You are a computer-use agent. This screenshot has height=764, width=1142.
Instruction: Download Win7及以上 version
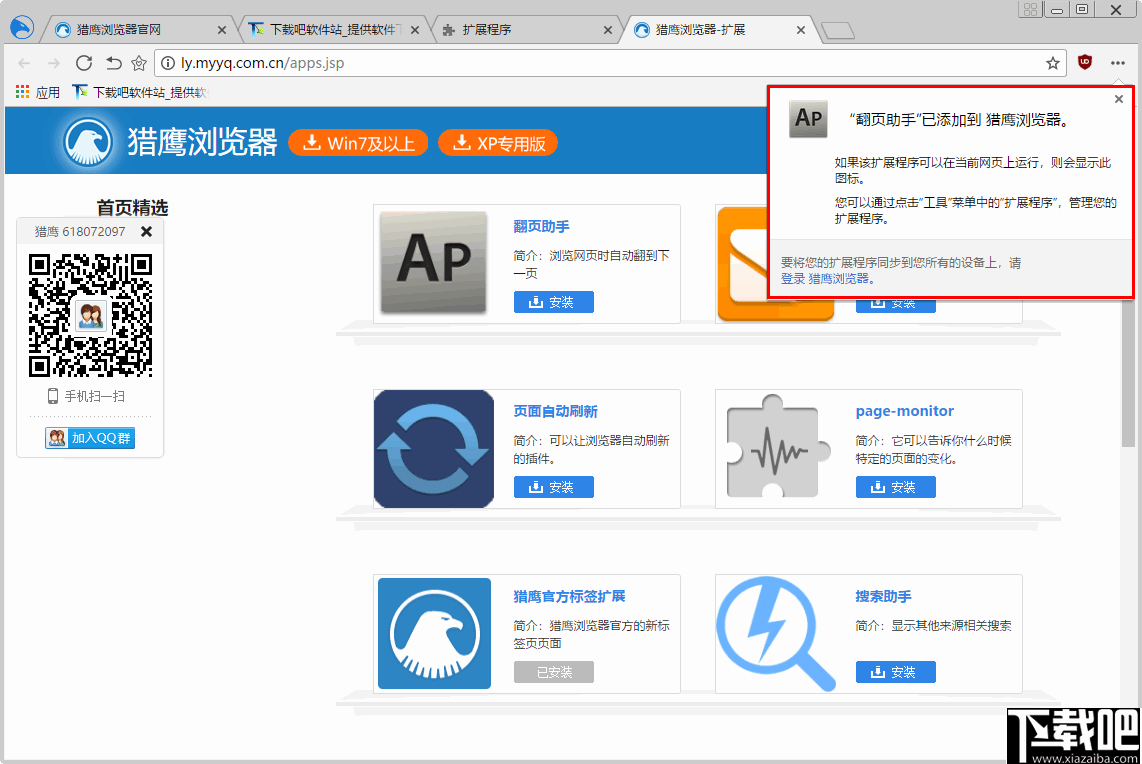358,143
